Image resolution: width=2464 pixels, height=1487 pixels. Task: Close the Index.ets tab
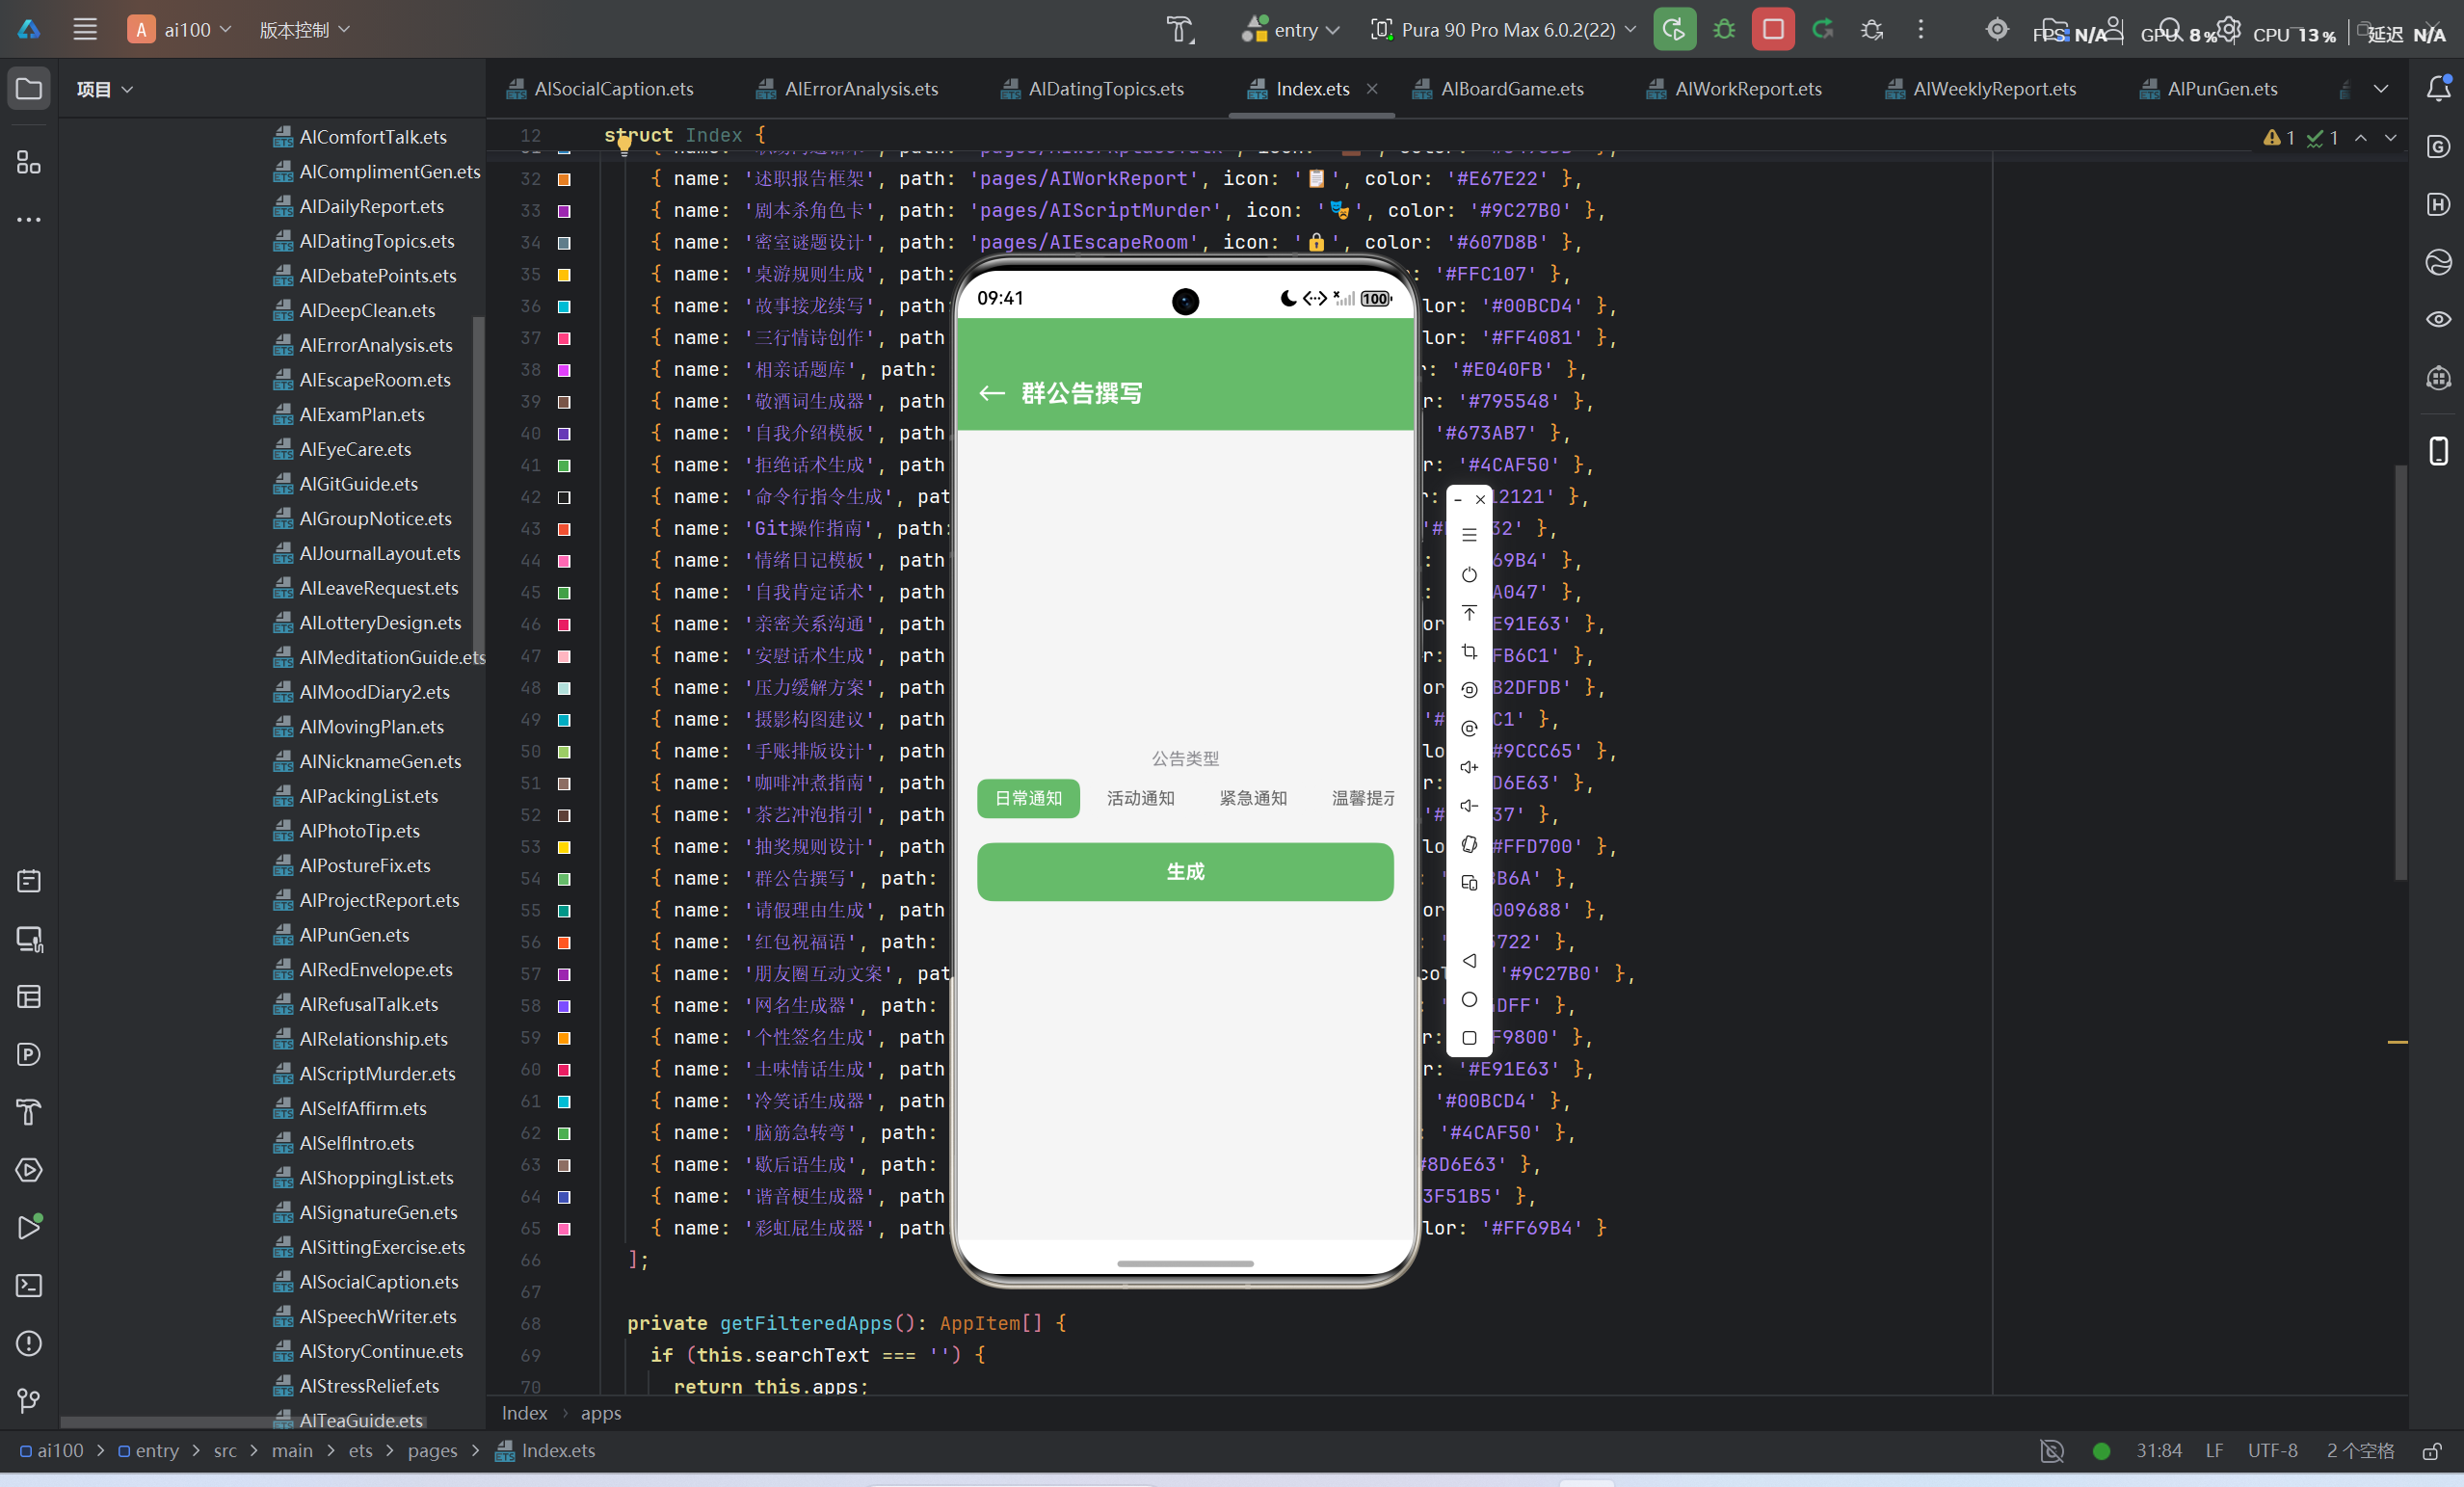1372,88
